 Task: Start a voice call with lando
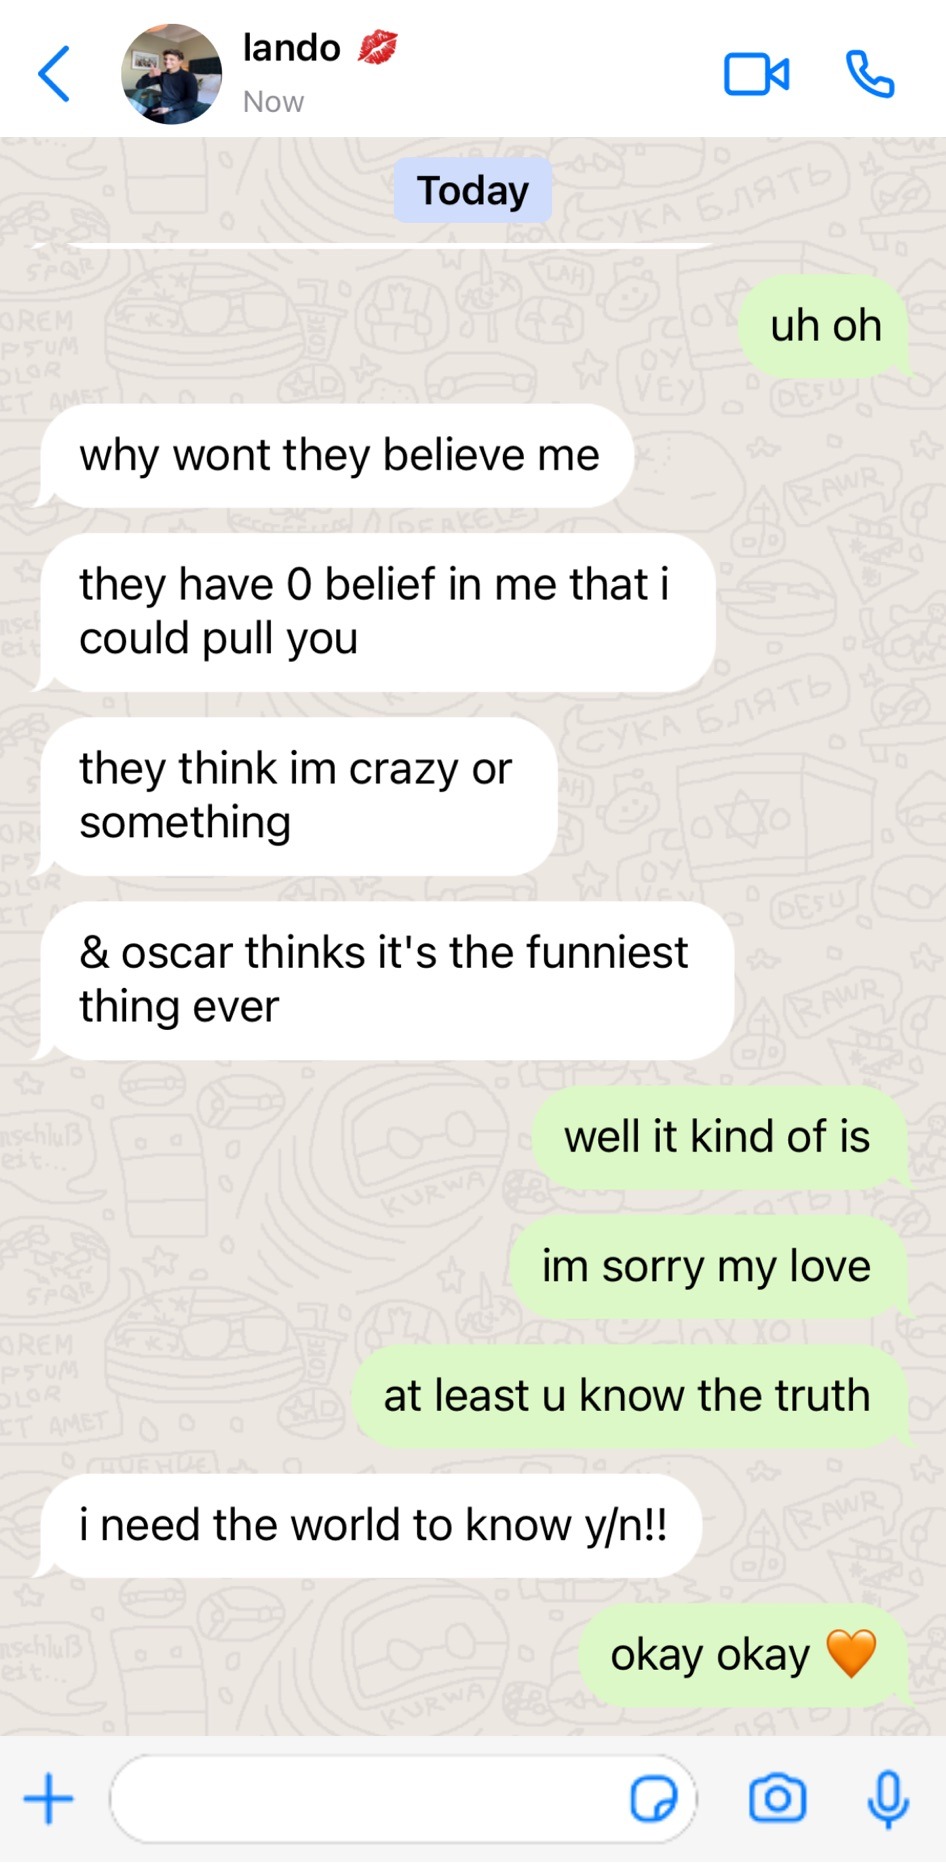click(x=870, y=75)
